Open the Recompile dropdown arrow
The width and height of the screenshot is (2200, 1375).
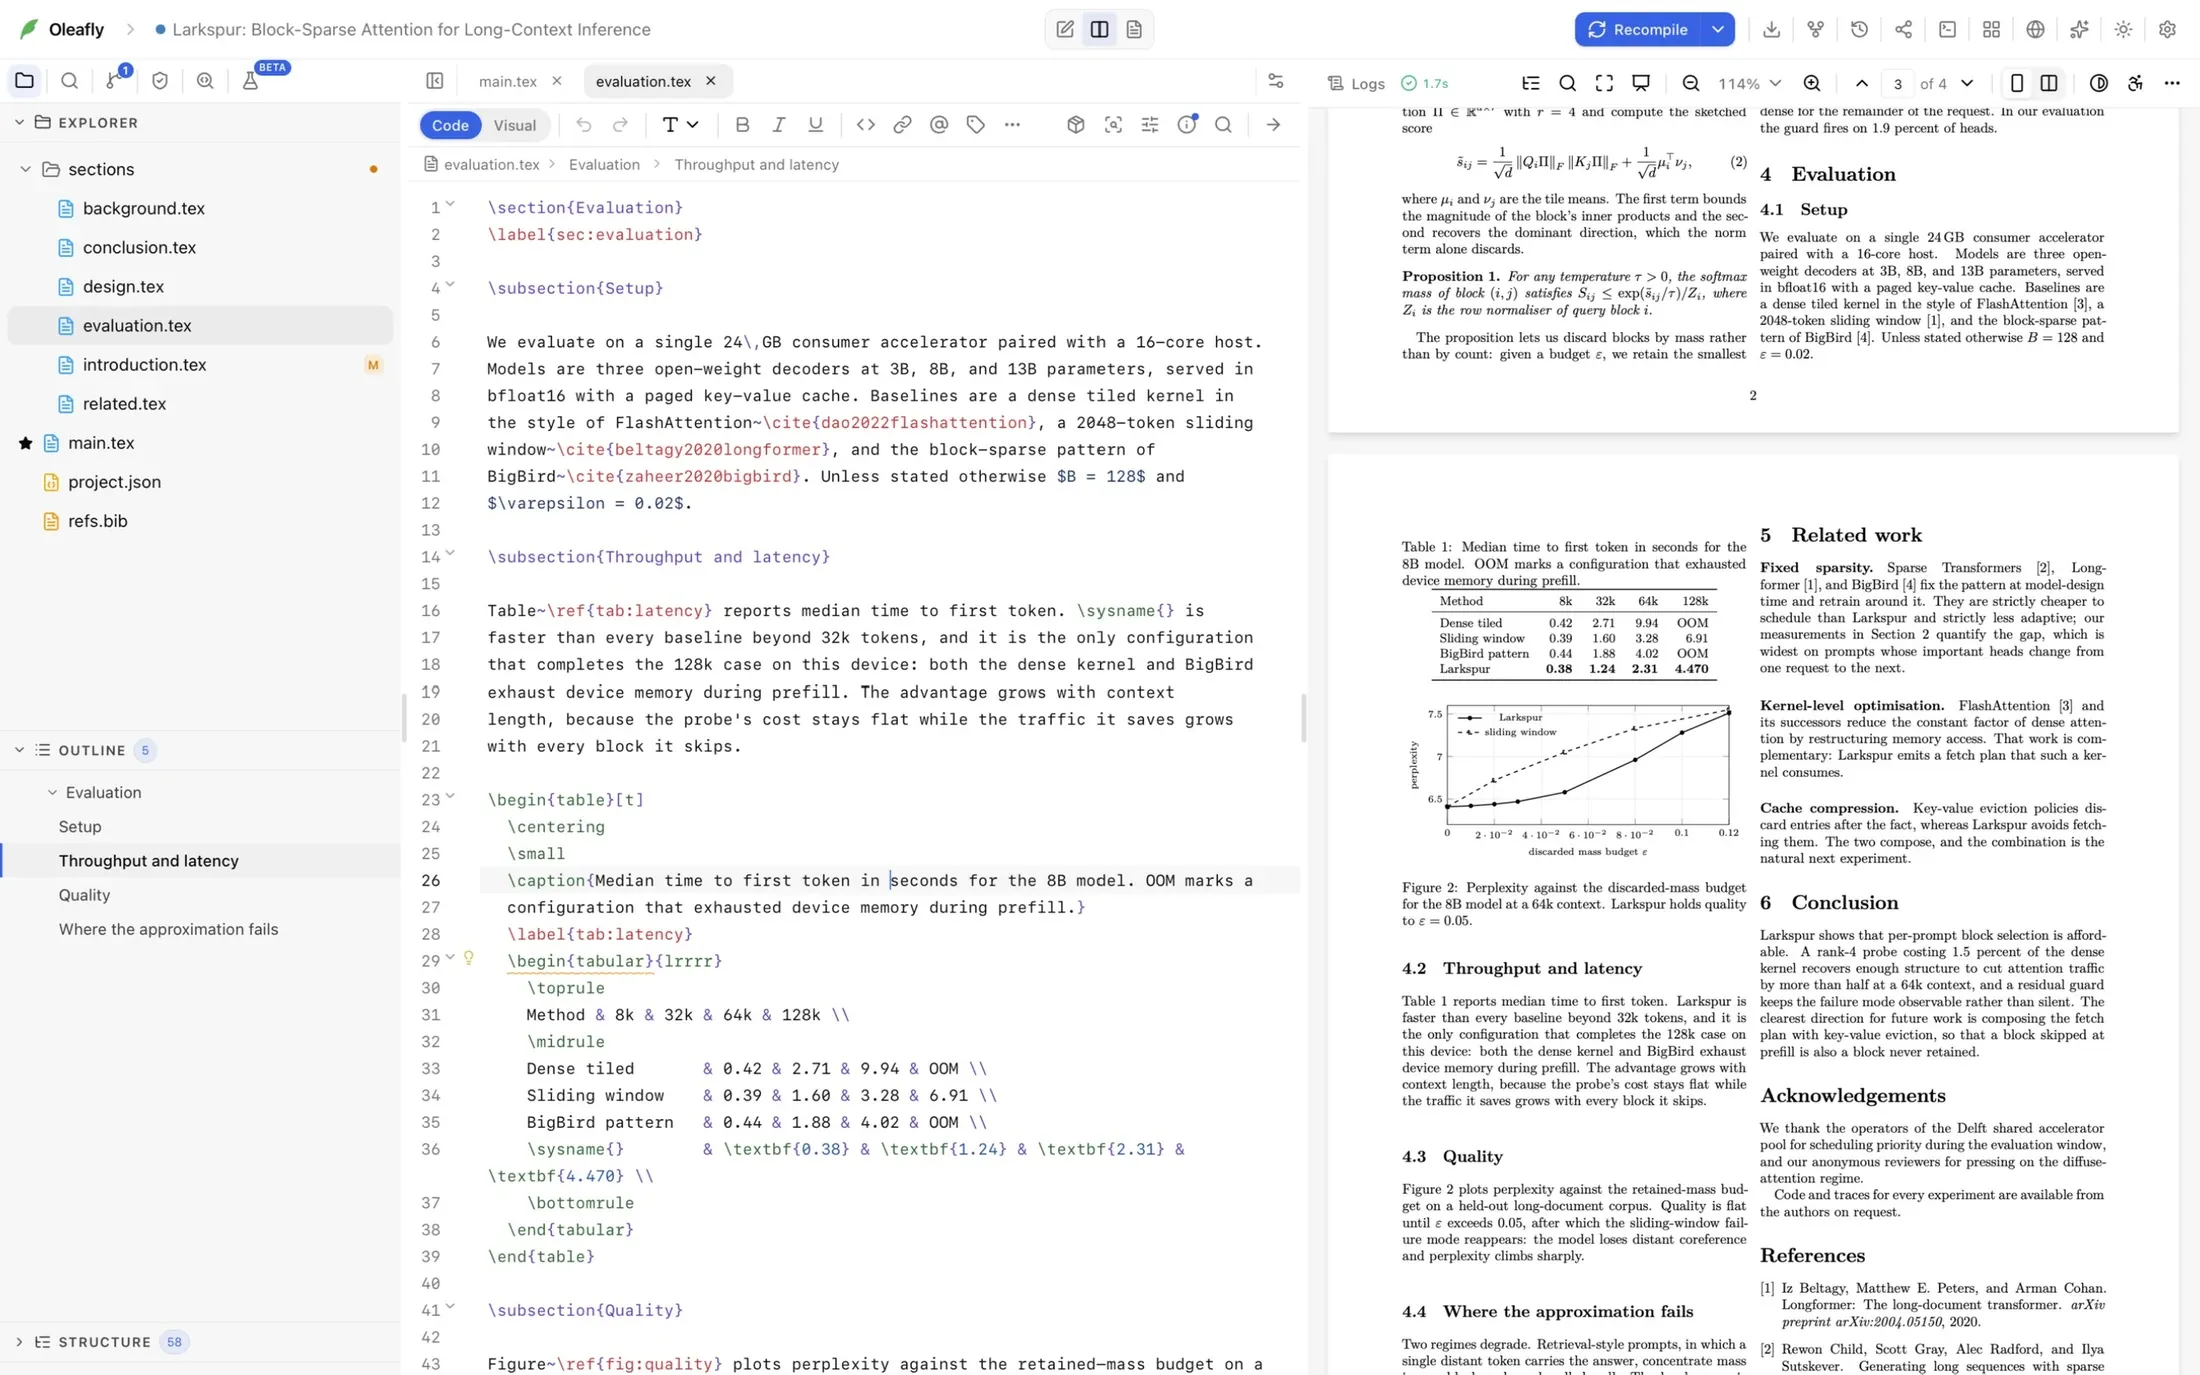(1717, 29)
